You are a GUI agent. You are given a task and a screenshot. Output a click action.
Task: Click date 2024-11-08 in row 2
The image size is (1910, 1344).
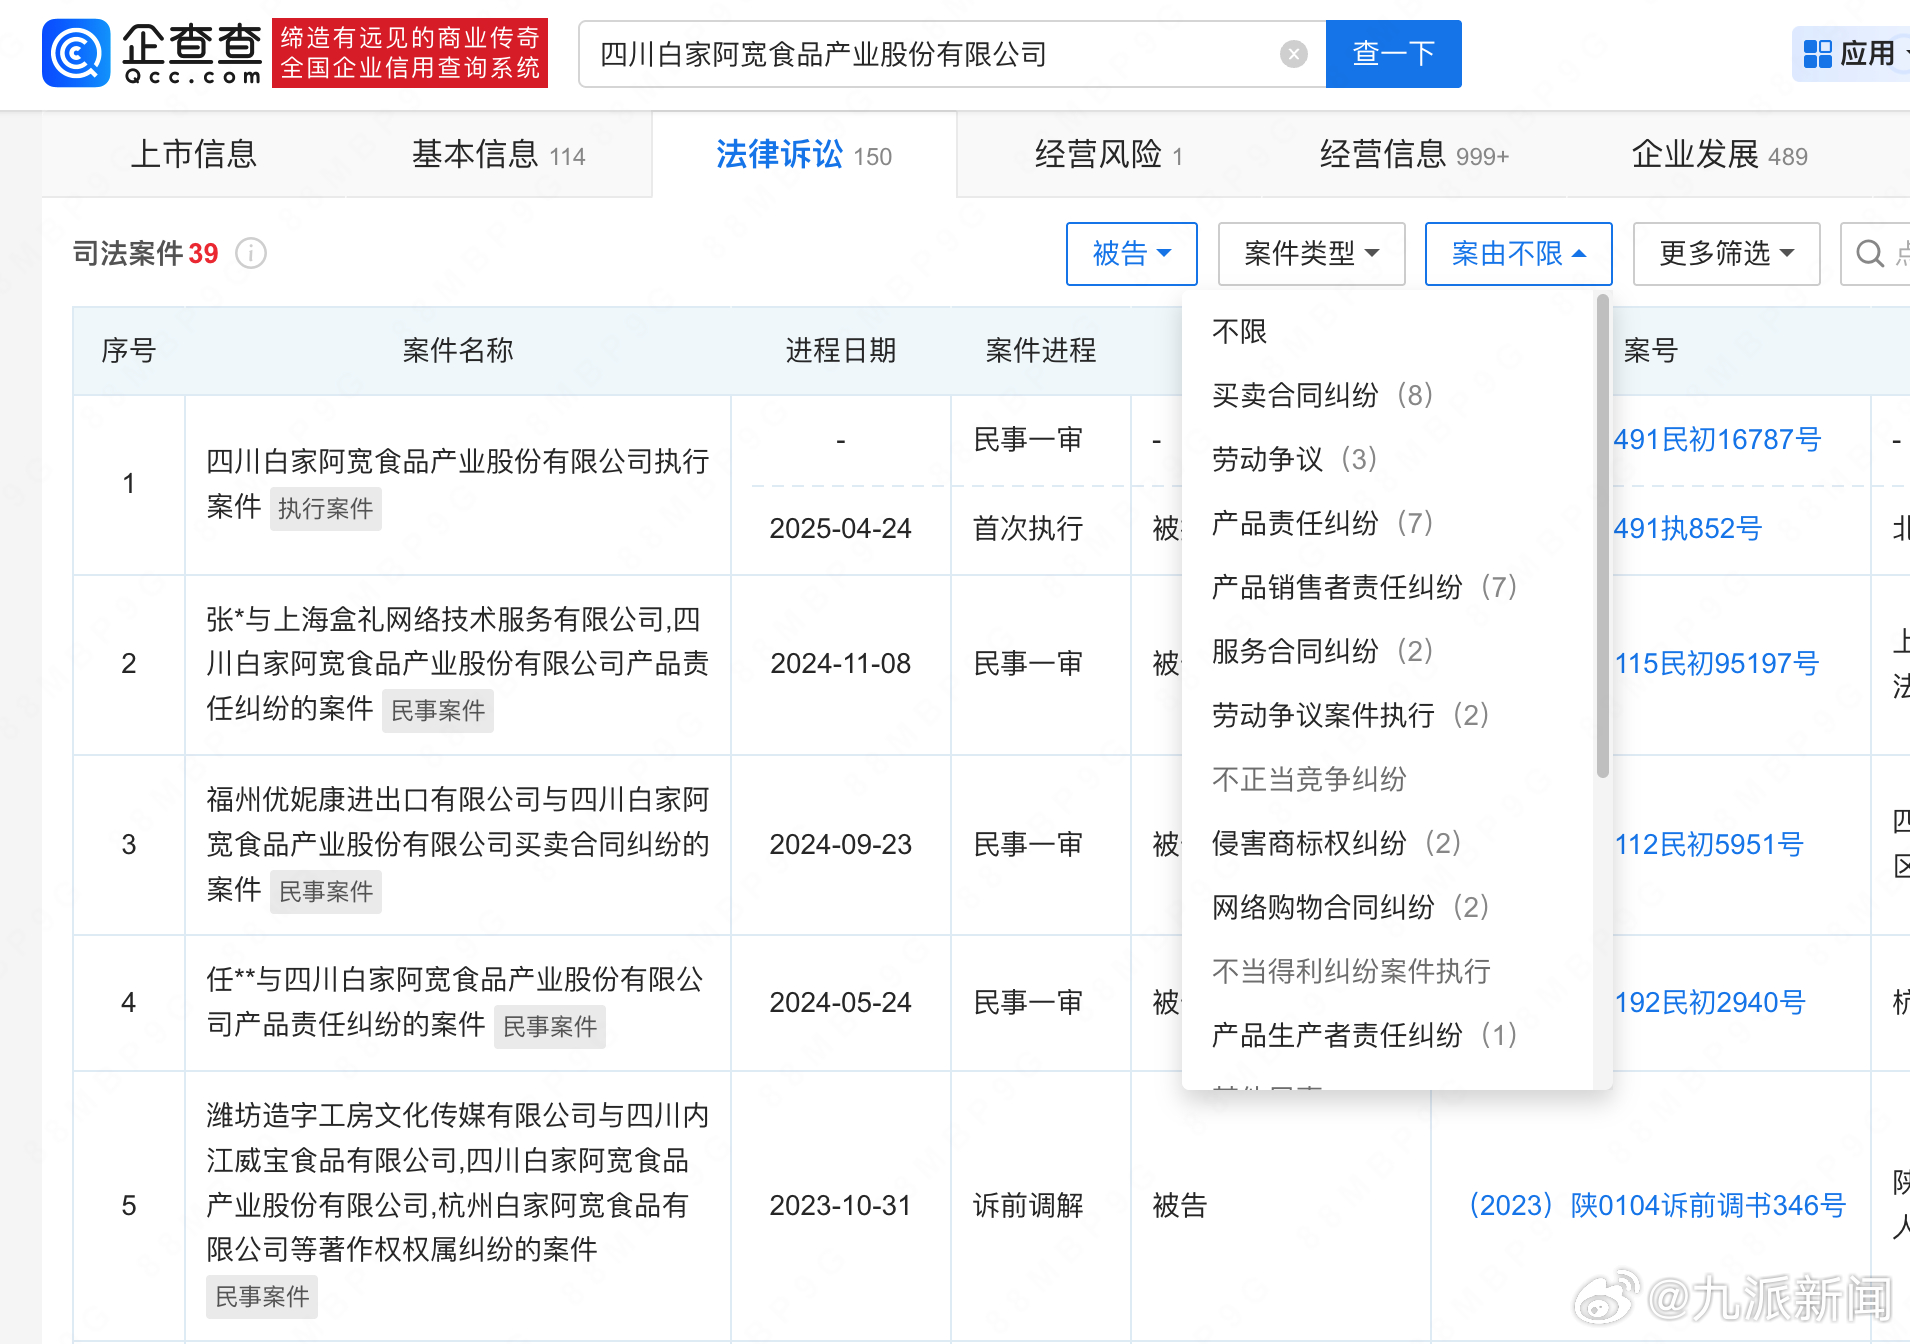(x=840, y=664)
